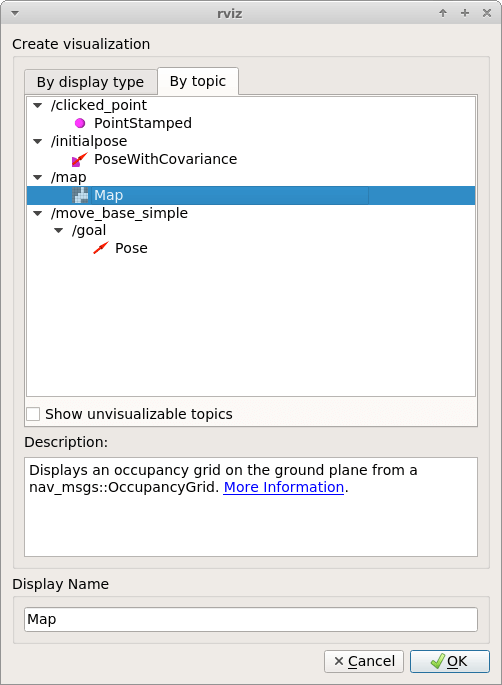Click the /initialpose topic label
The width and height of the screenshot is (502, 685).
tap(89, 141)
